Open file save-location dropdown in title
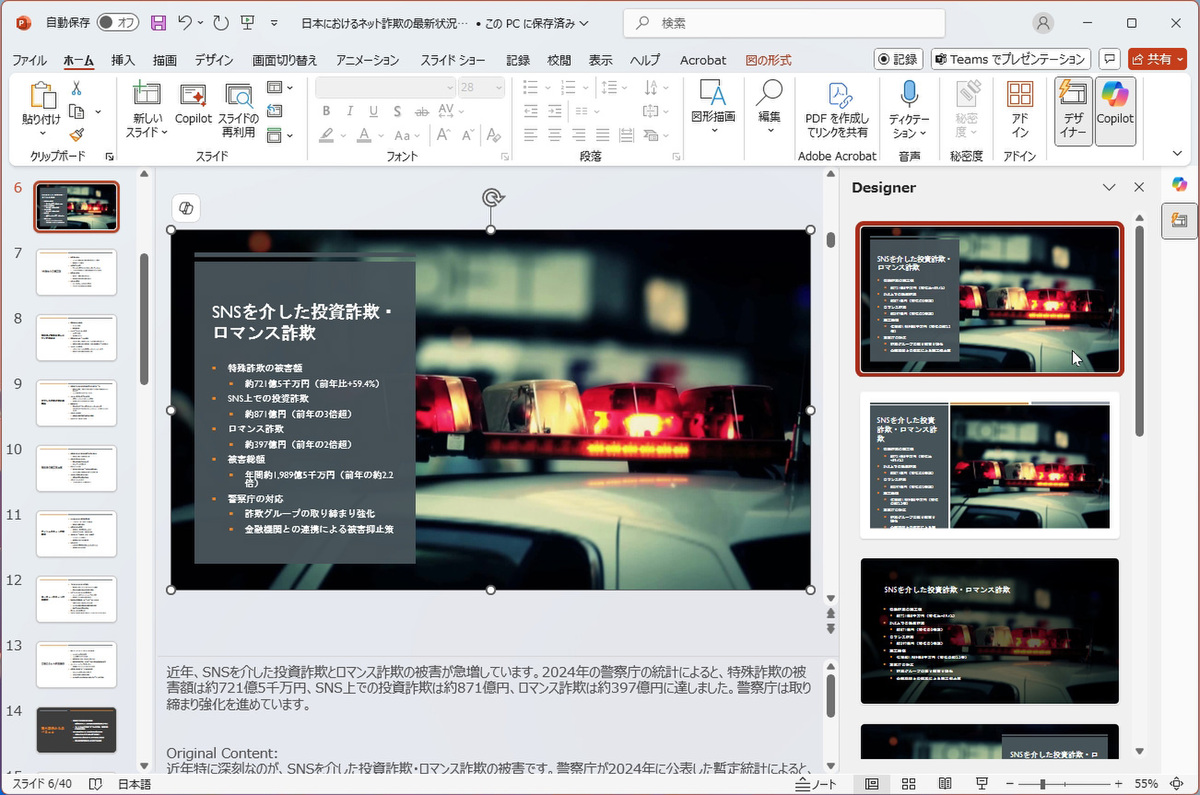The height and width of the screenshot is (795, 1200). pos(584,22)
